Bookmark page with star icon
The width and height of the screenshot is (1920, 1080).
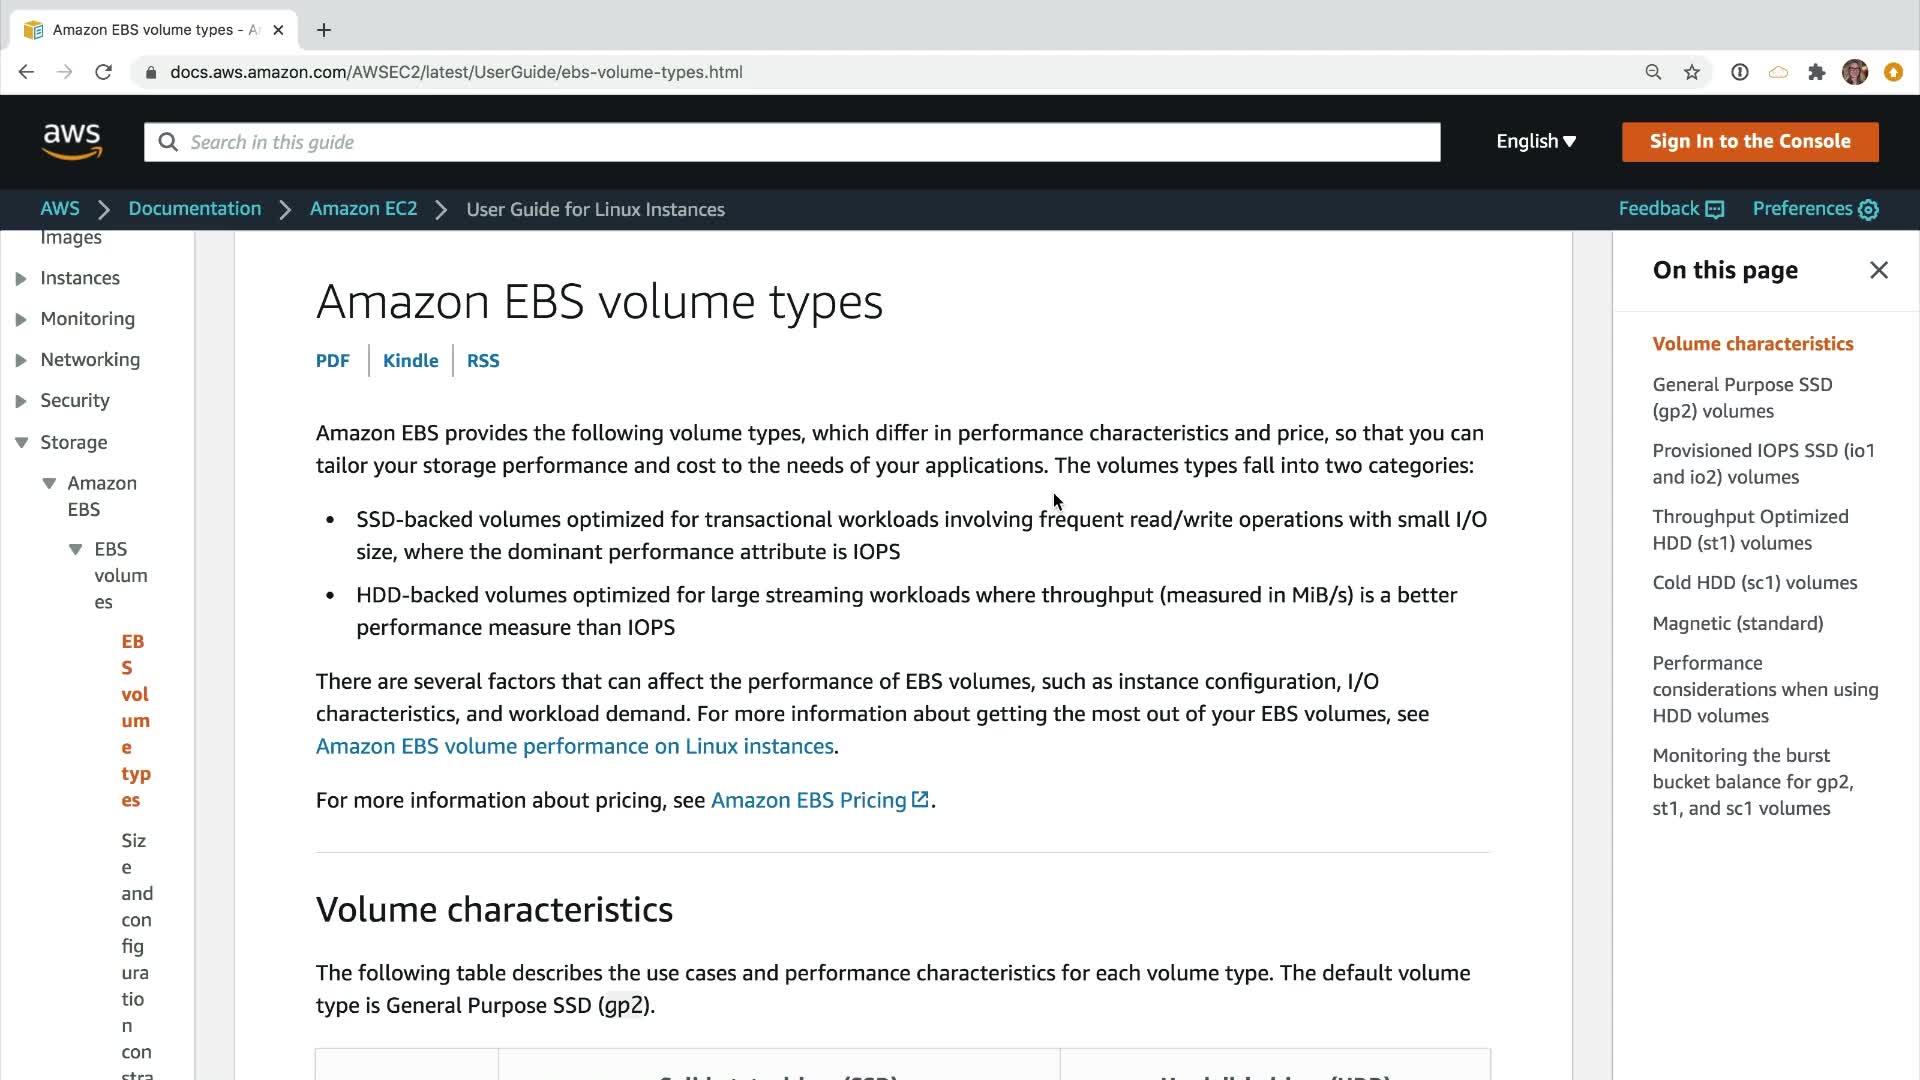tap(1692, 72)
